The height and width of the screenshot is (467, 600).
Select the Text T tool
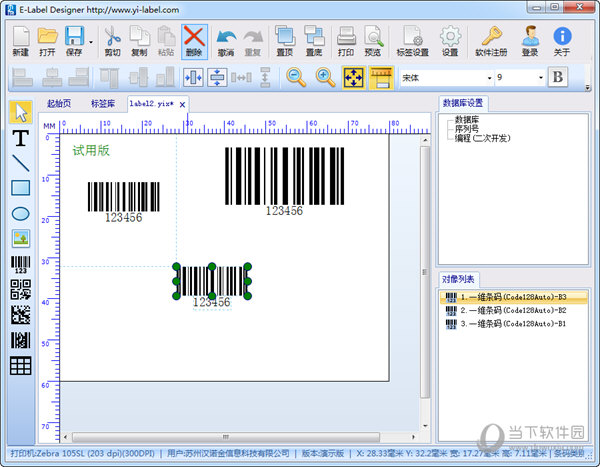point(21,138)
